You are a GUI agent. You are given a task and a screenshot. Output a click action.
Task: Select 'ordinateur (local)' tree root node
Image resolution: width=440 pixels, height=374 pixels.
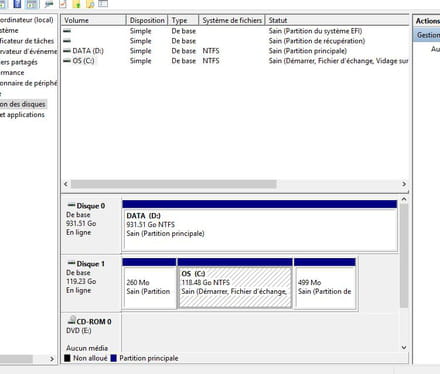pos(27,20)
